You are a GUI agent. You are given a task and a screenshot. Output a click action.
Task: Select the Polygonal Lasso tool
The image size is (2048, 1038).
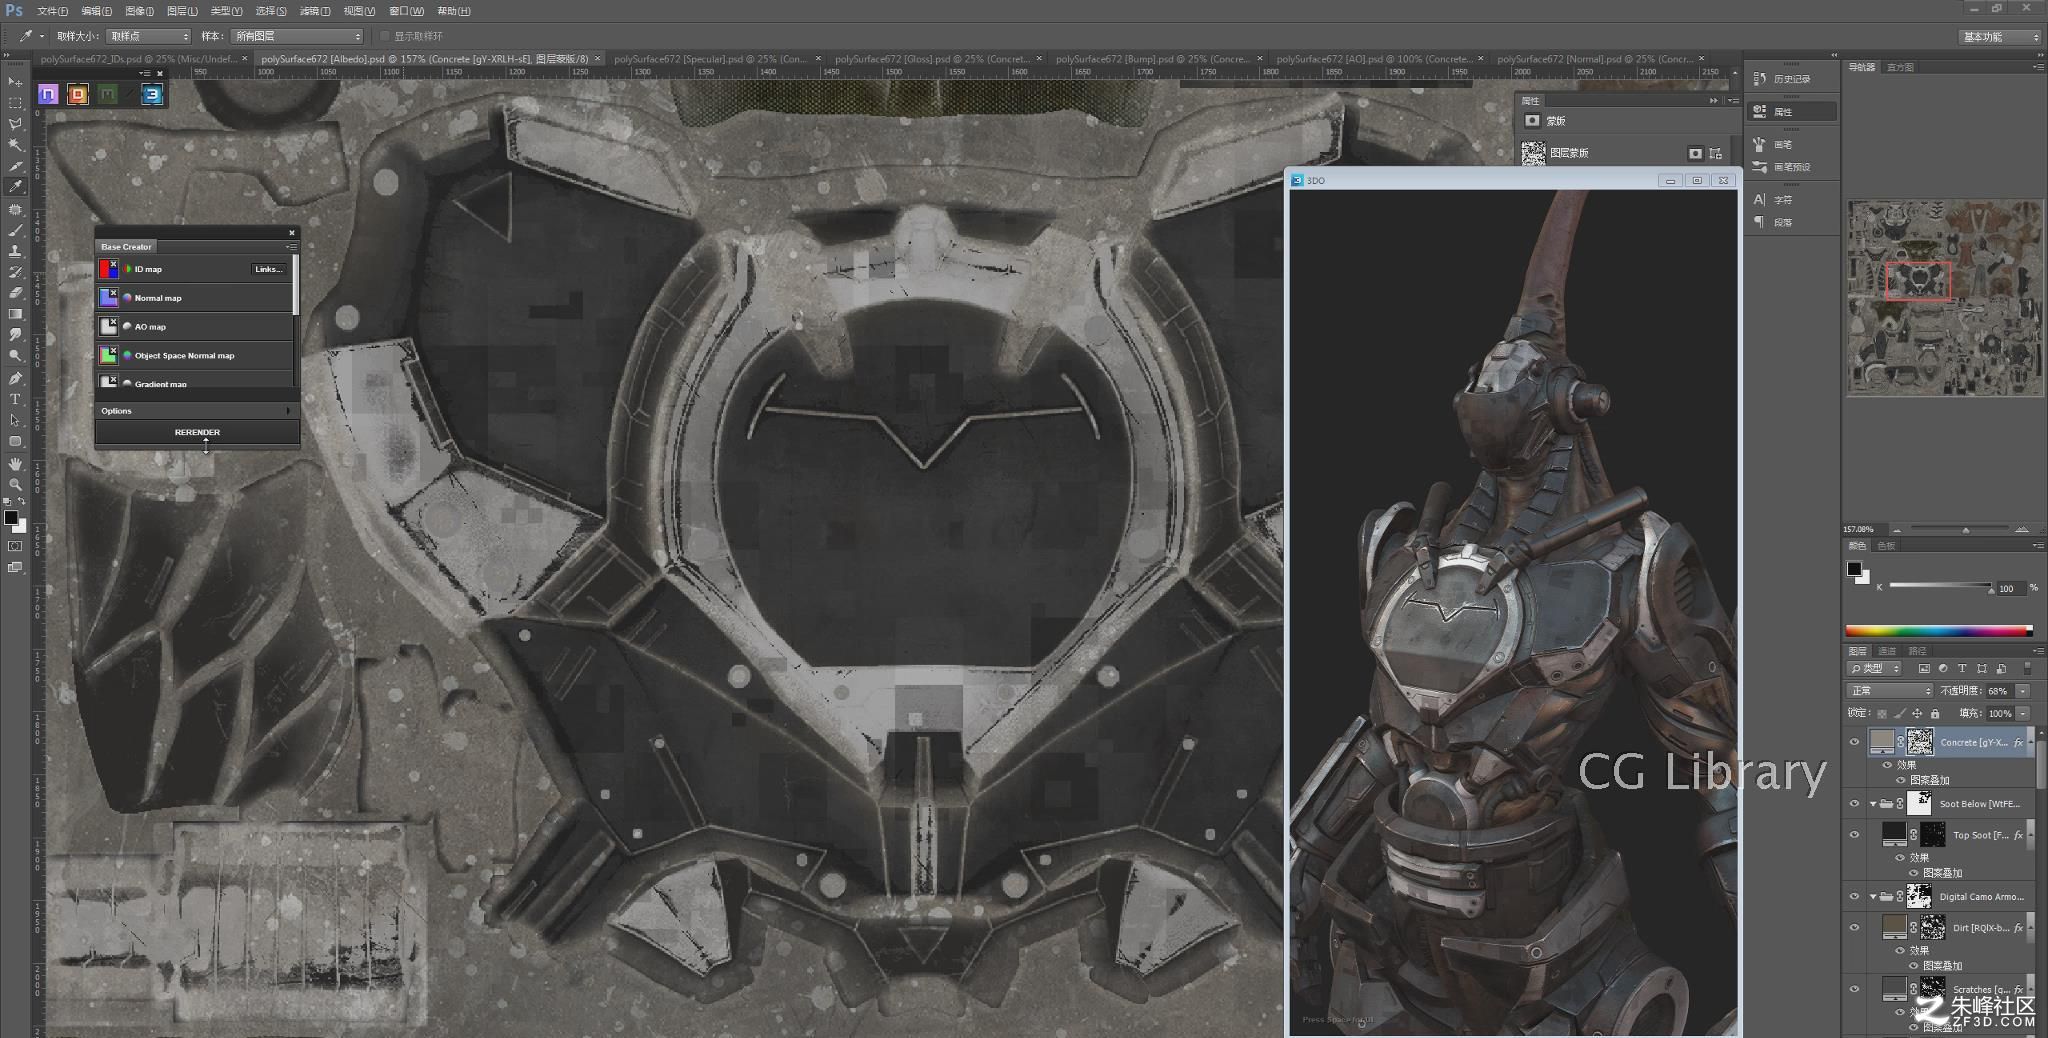[15, 124]
